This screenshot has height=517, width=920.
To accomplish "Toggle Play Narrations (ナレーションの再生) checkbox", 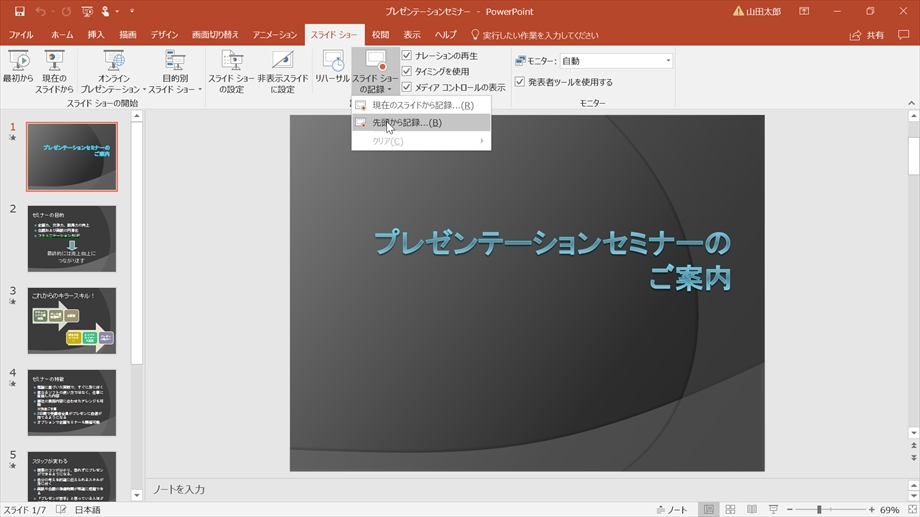I will pos(407,55).
